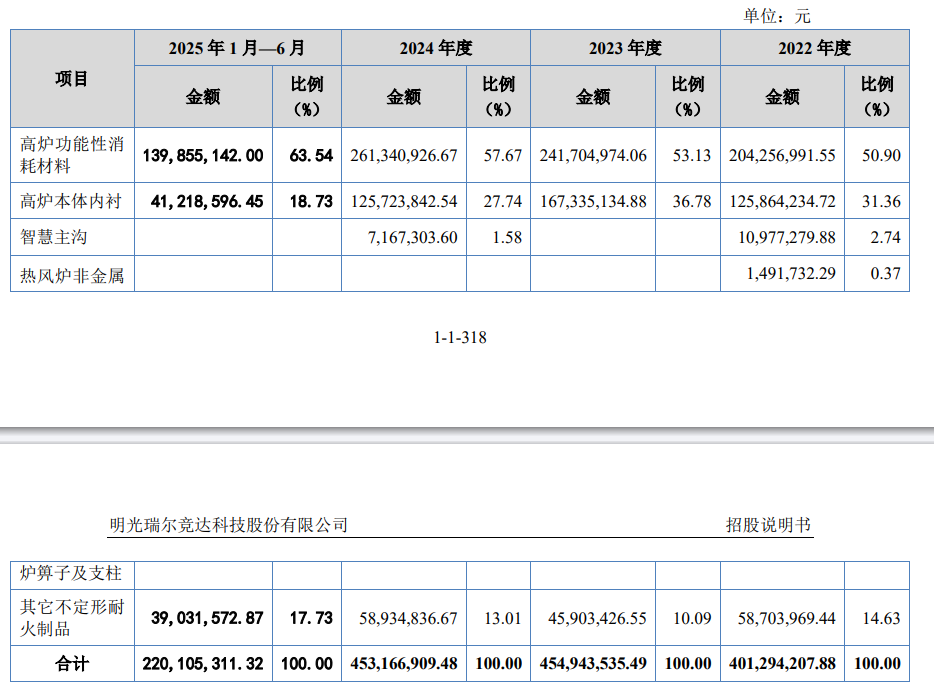
Task: Click the company name 明光瑞尔竞达科技股份有限公司
Action: pos(229,525)
